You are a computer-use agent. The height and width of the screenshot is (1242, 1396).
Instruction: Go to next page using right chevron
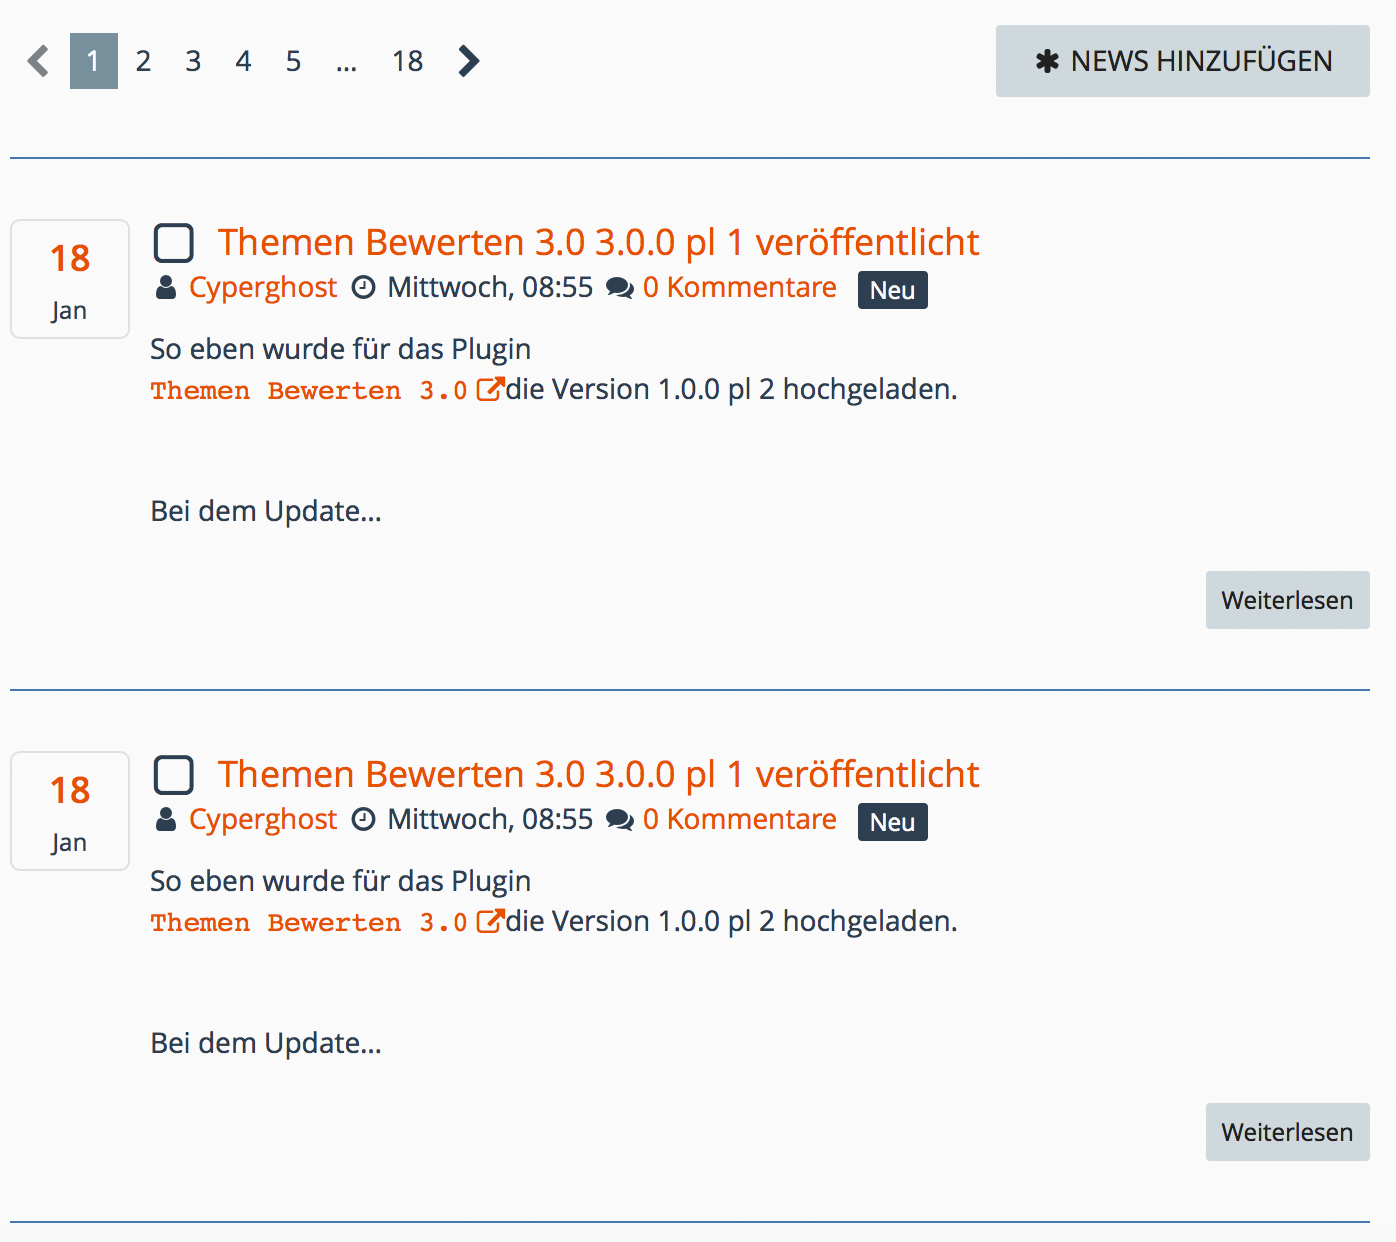[468, 61]
